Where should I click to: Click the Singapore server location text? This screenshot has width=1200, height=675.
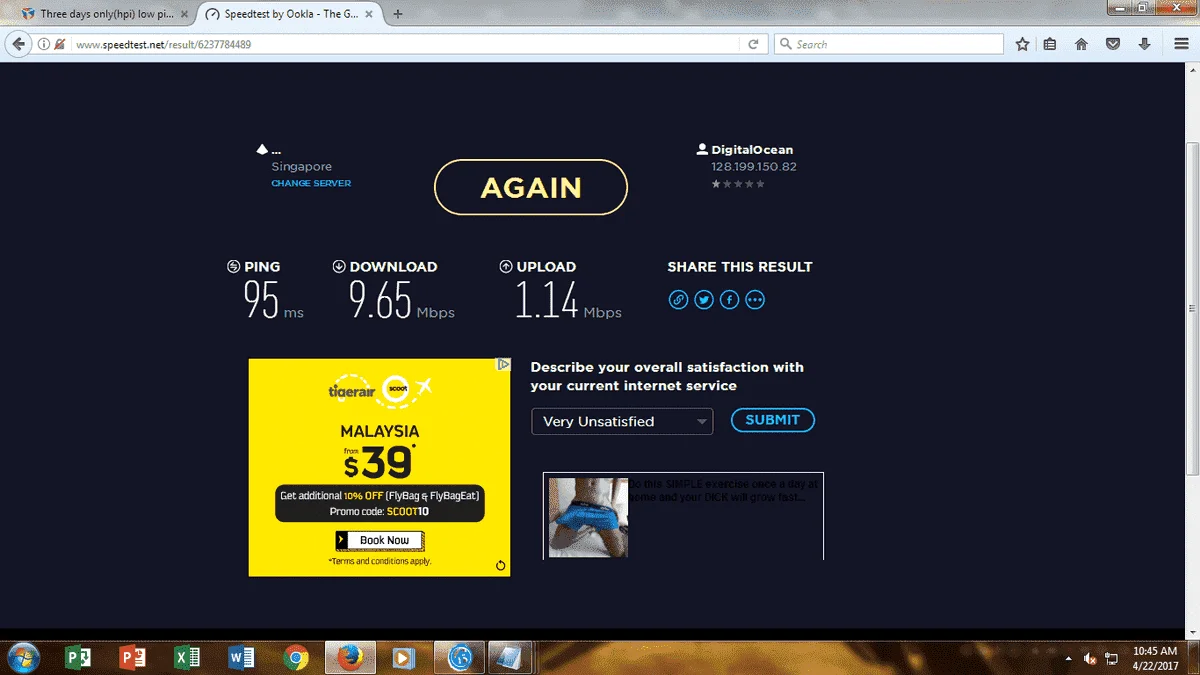coord(301,167)
